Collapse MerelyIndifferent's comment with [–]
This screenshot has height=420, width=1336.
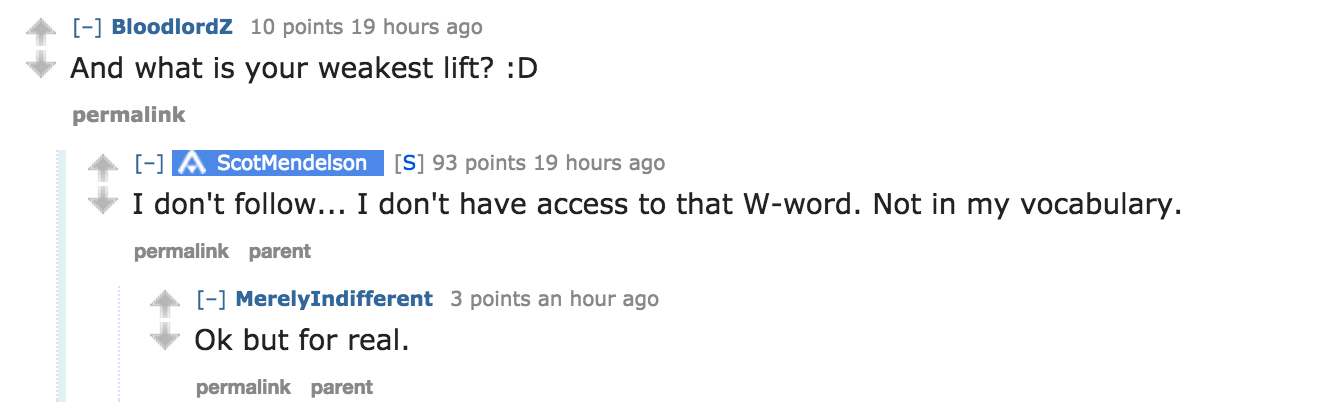211,299
